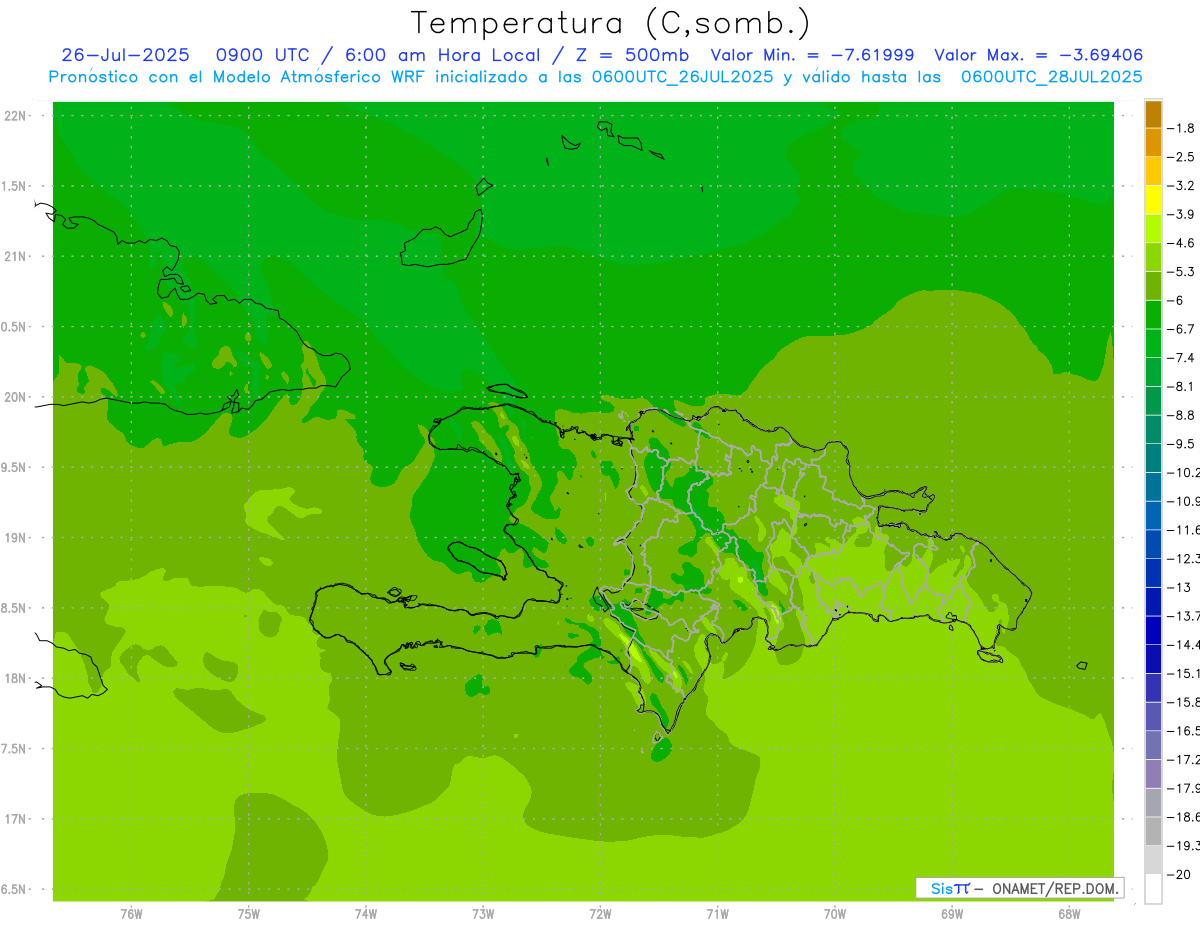Click the "18N" latitude axis label

(x=16, y=678)
